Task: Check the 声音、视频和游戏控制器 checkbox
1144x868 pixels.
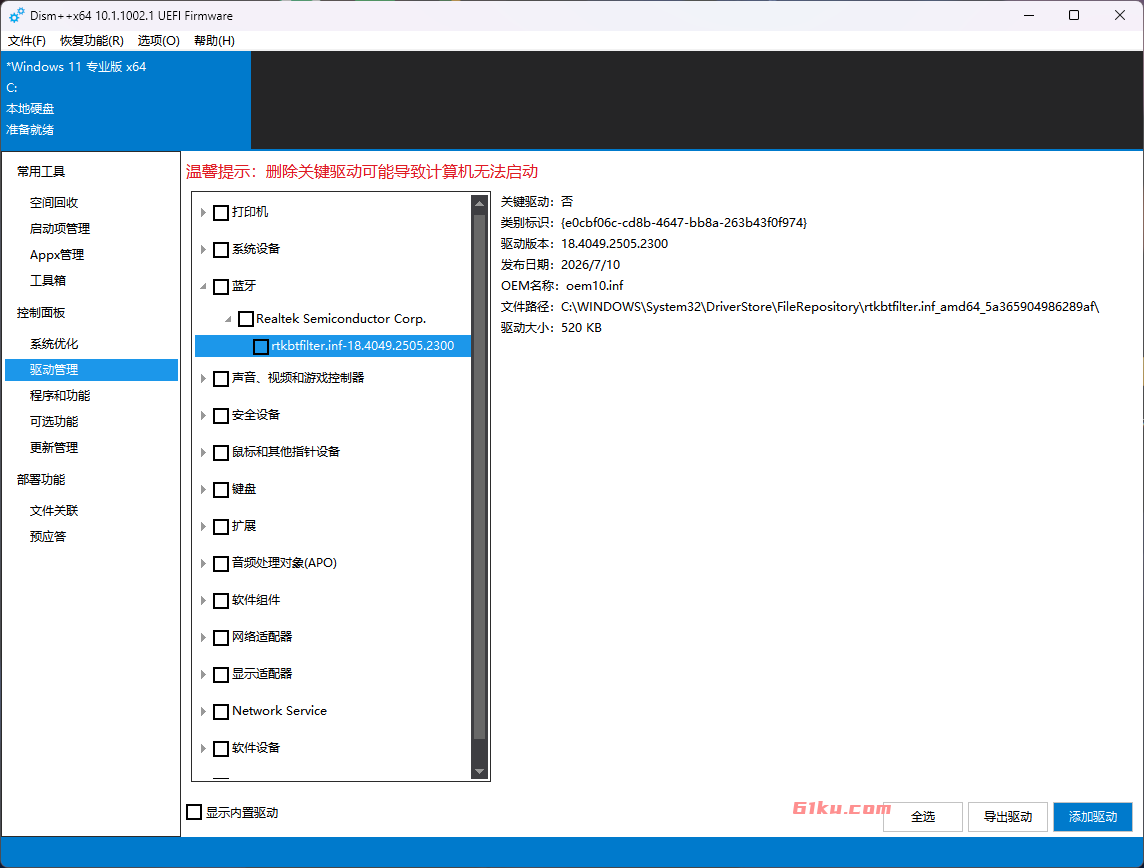Action: point(221,379)
